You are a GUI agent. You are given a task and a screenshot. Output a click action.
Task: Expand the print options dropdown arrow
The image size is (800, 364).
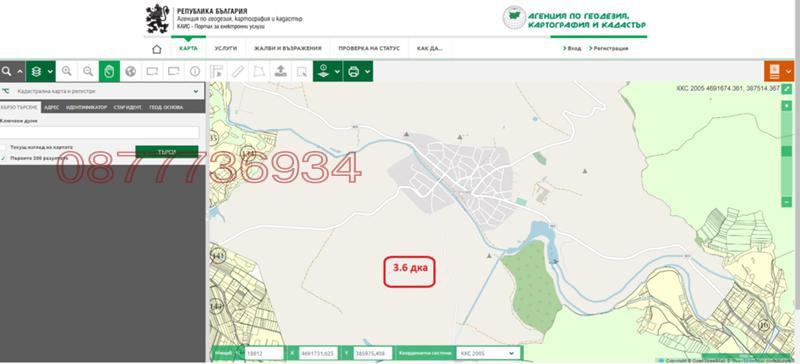point(368,71)
